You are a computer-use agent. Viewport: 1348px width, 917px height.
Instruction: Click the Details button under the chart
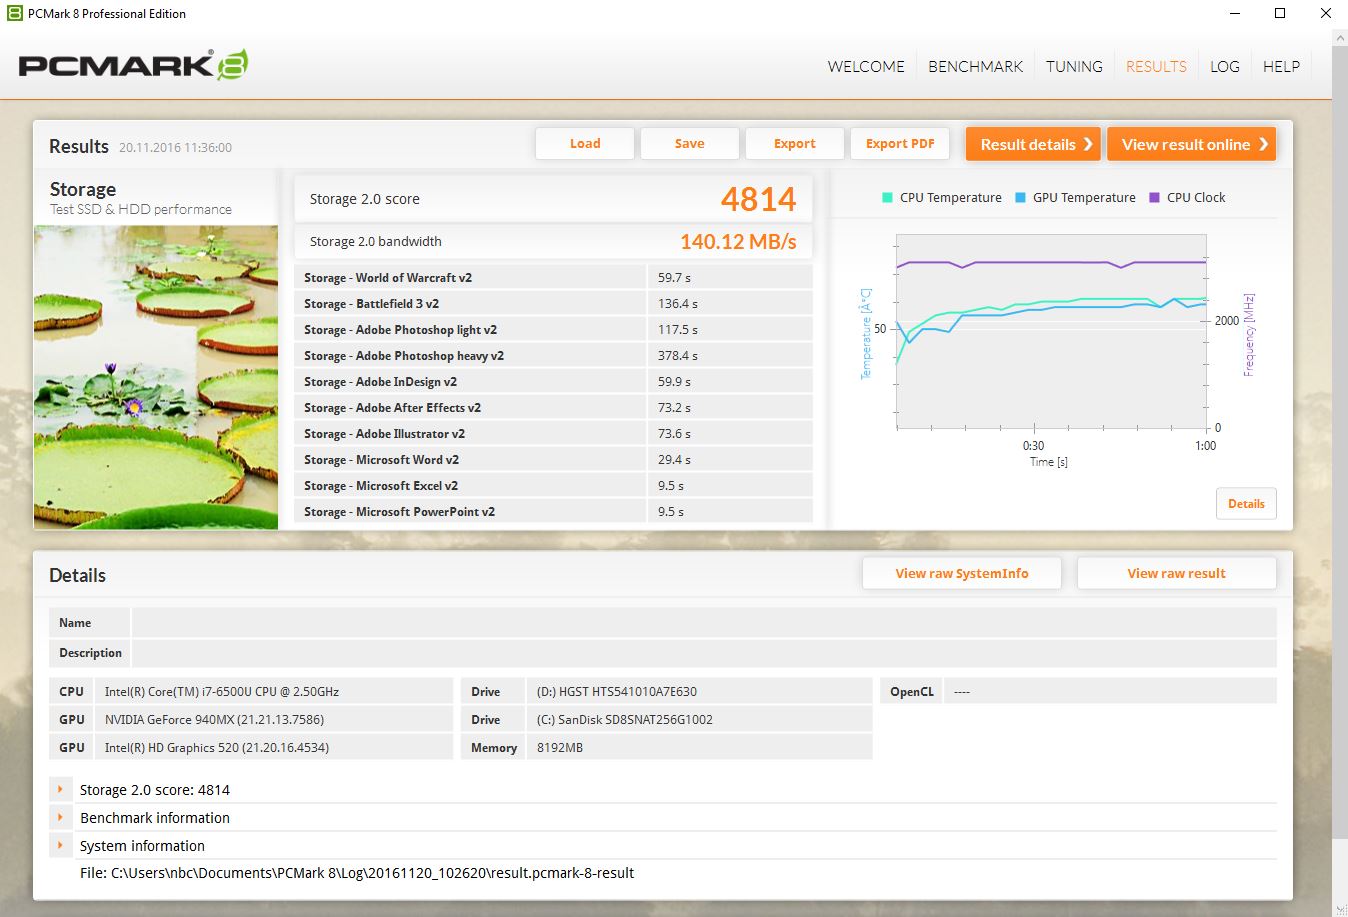[1246, 504]
